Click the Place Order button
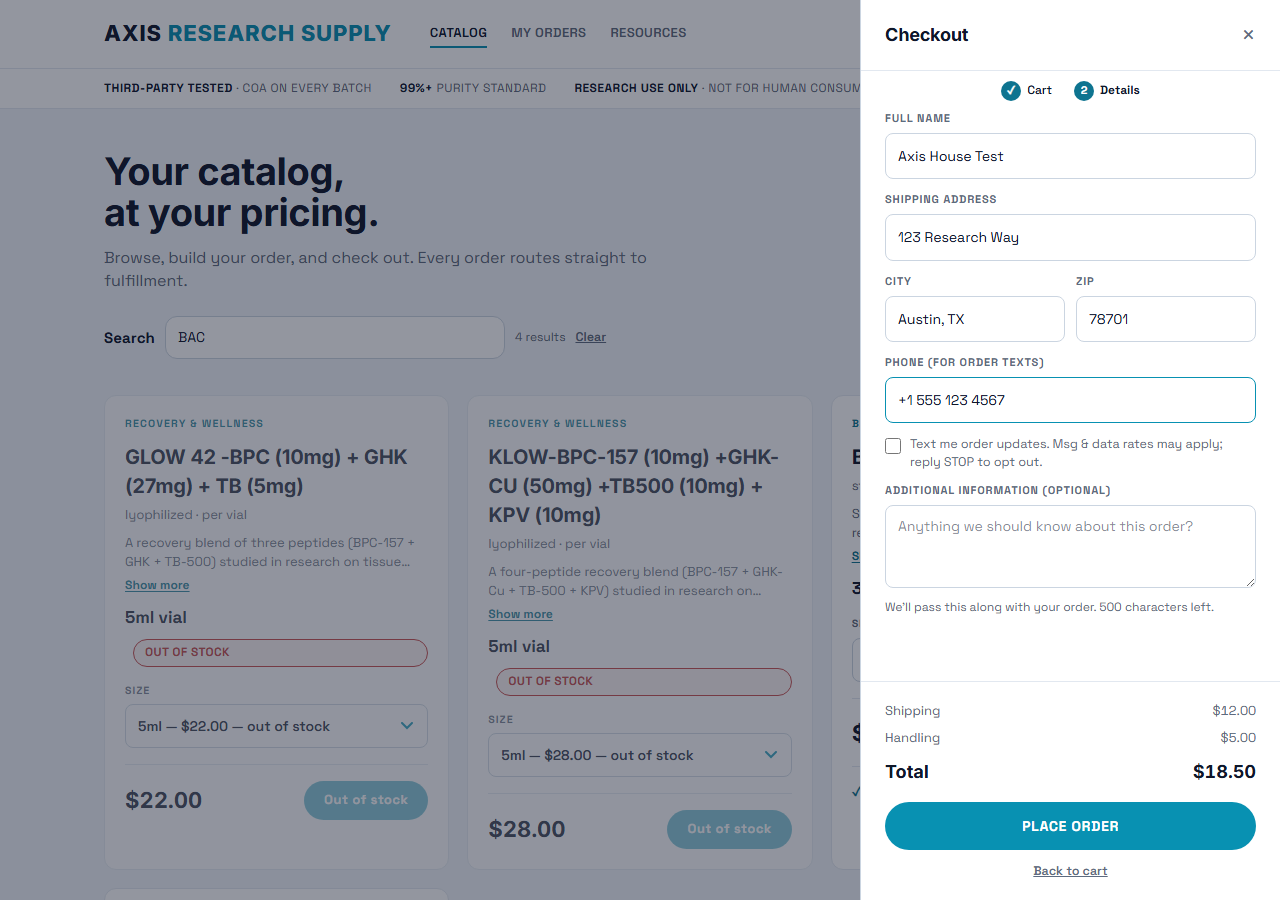The width and height of the screenshot is (1280, 900). (x=1070, y=826)
